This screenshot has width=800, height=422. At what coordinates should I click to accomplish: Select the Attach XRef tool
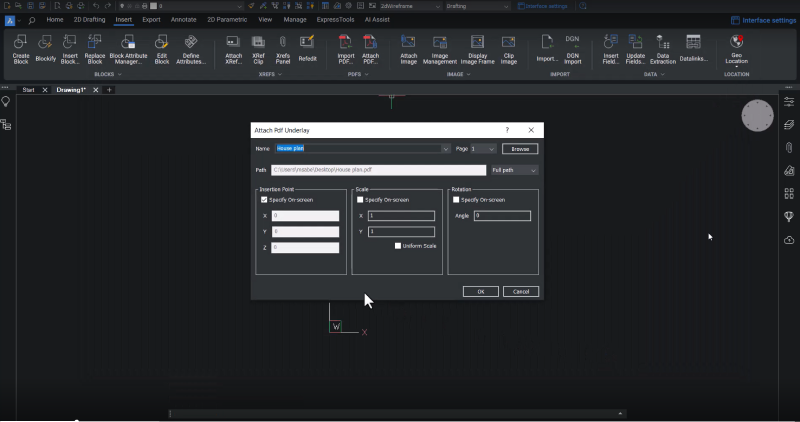point(234,49)
